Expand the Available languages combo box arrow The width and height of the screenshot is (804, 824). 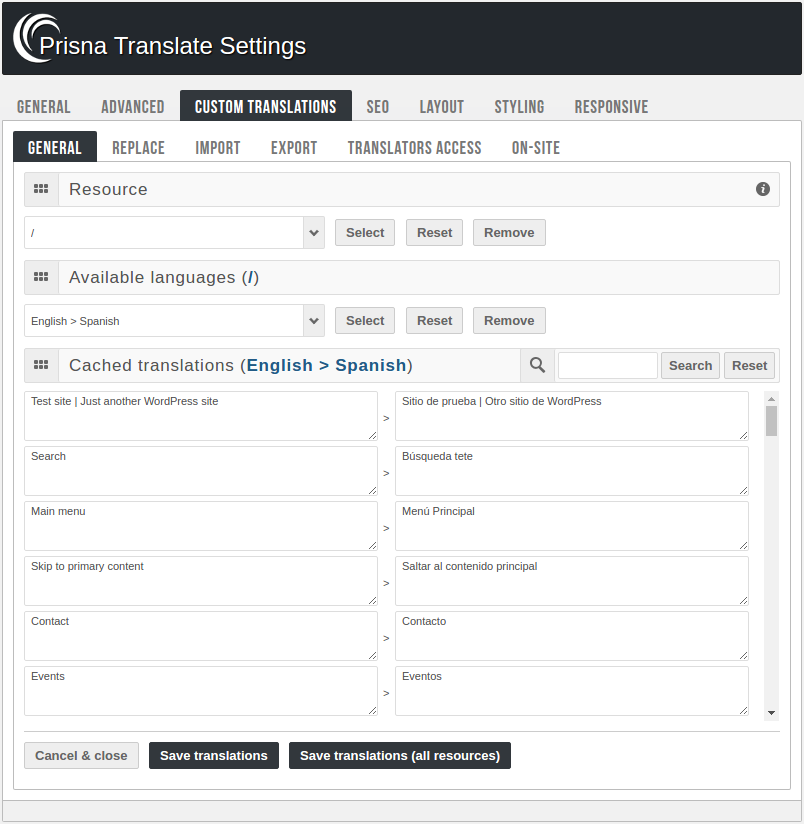click(x=313, y=320)
